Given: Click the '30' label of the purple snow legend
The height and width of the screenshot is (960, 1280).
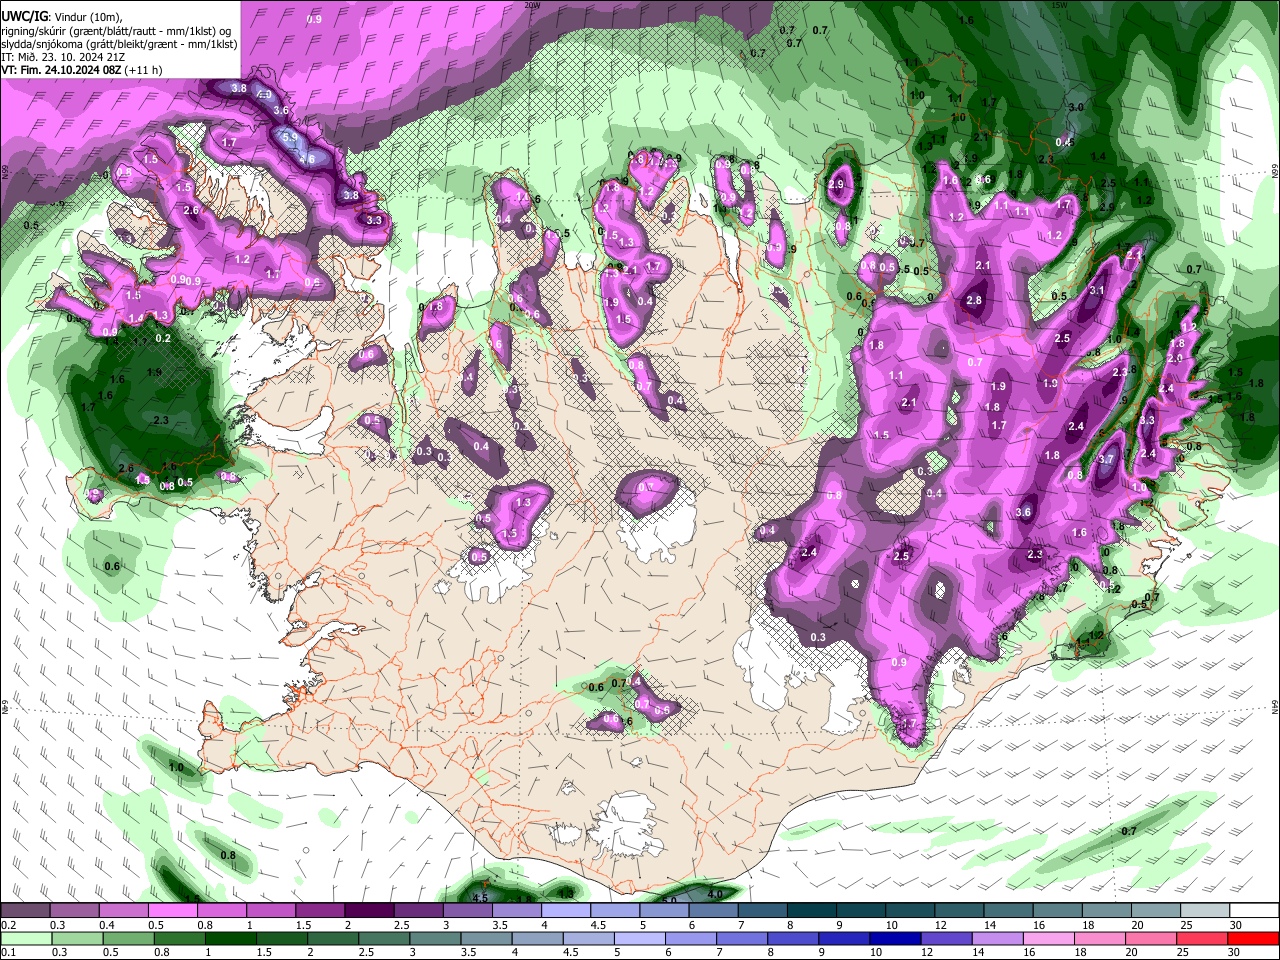Looking at the screenshot, I should click(x=1235, y=924).
